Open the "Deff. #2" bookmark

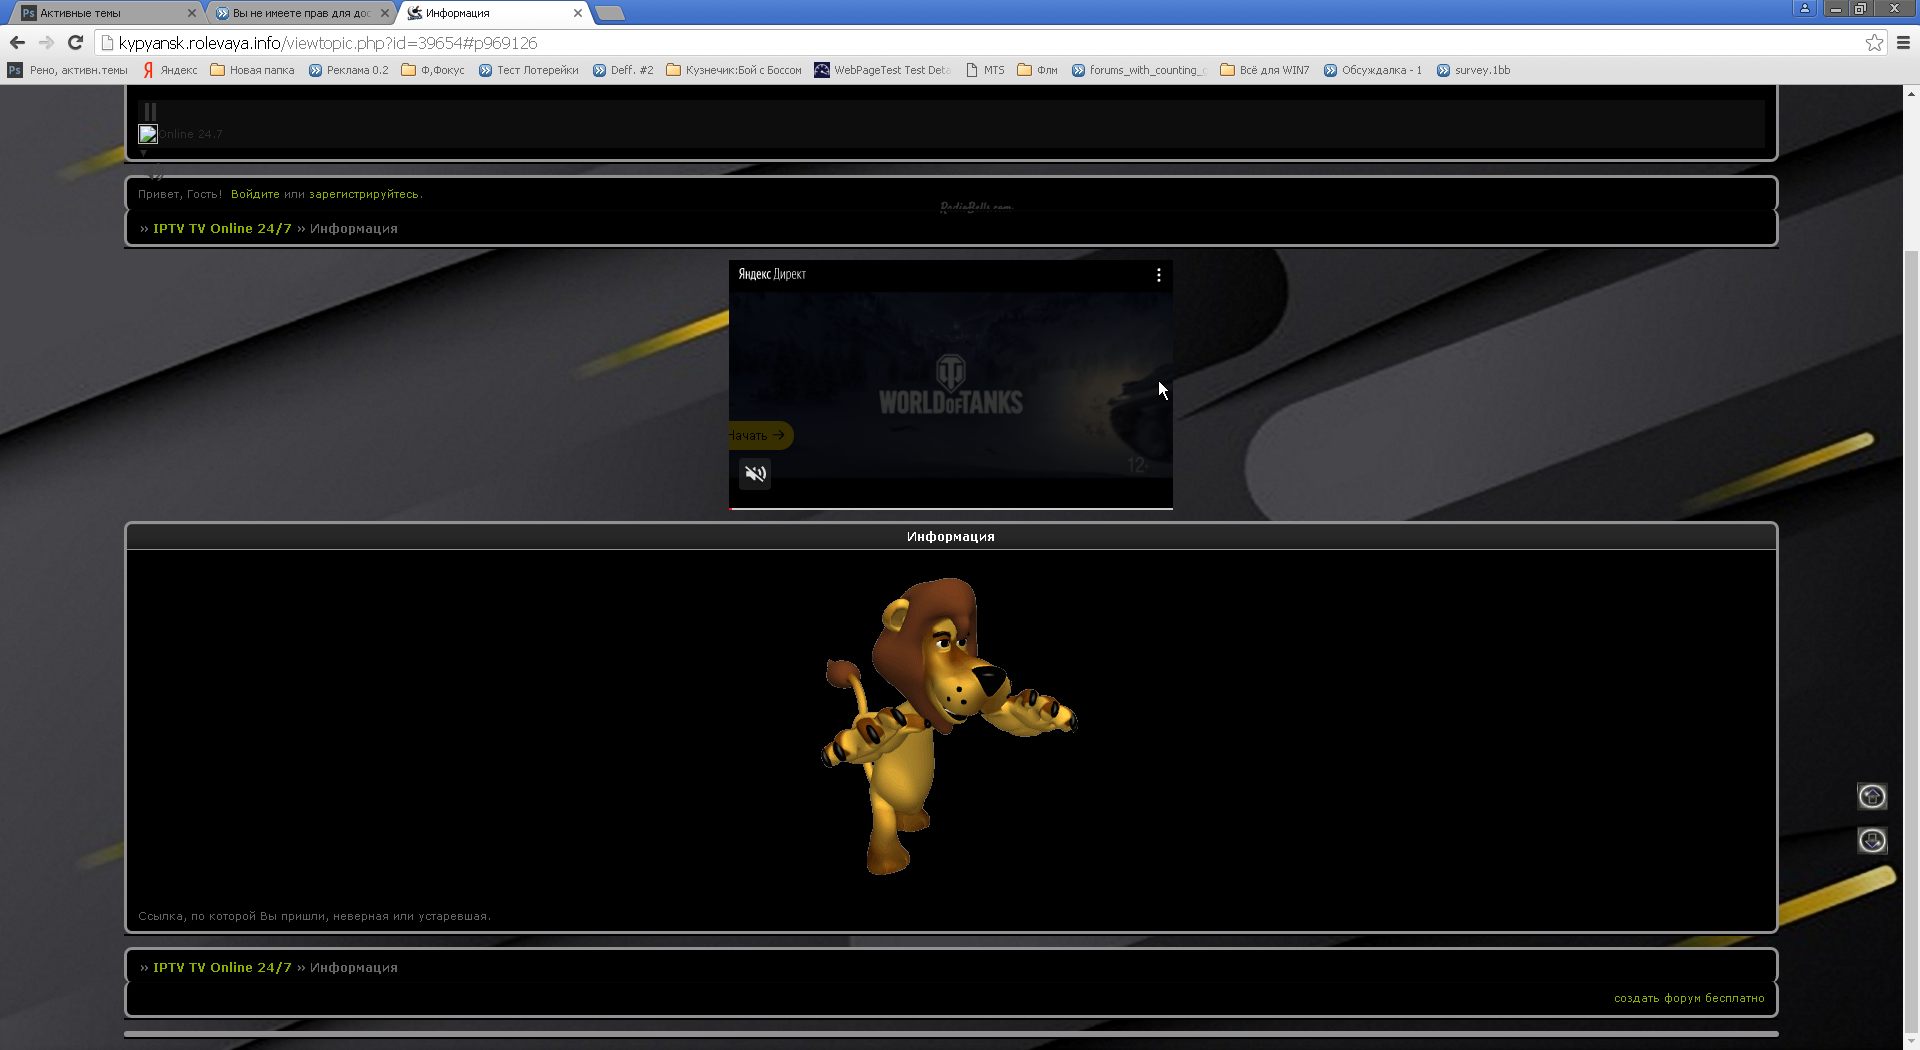(x=623, y=70)
